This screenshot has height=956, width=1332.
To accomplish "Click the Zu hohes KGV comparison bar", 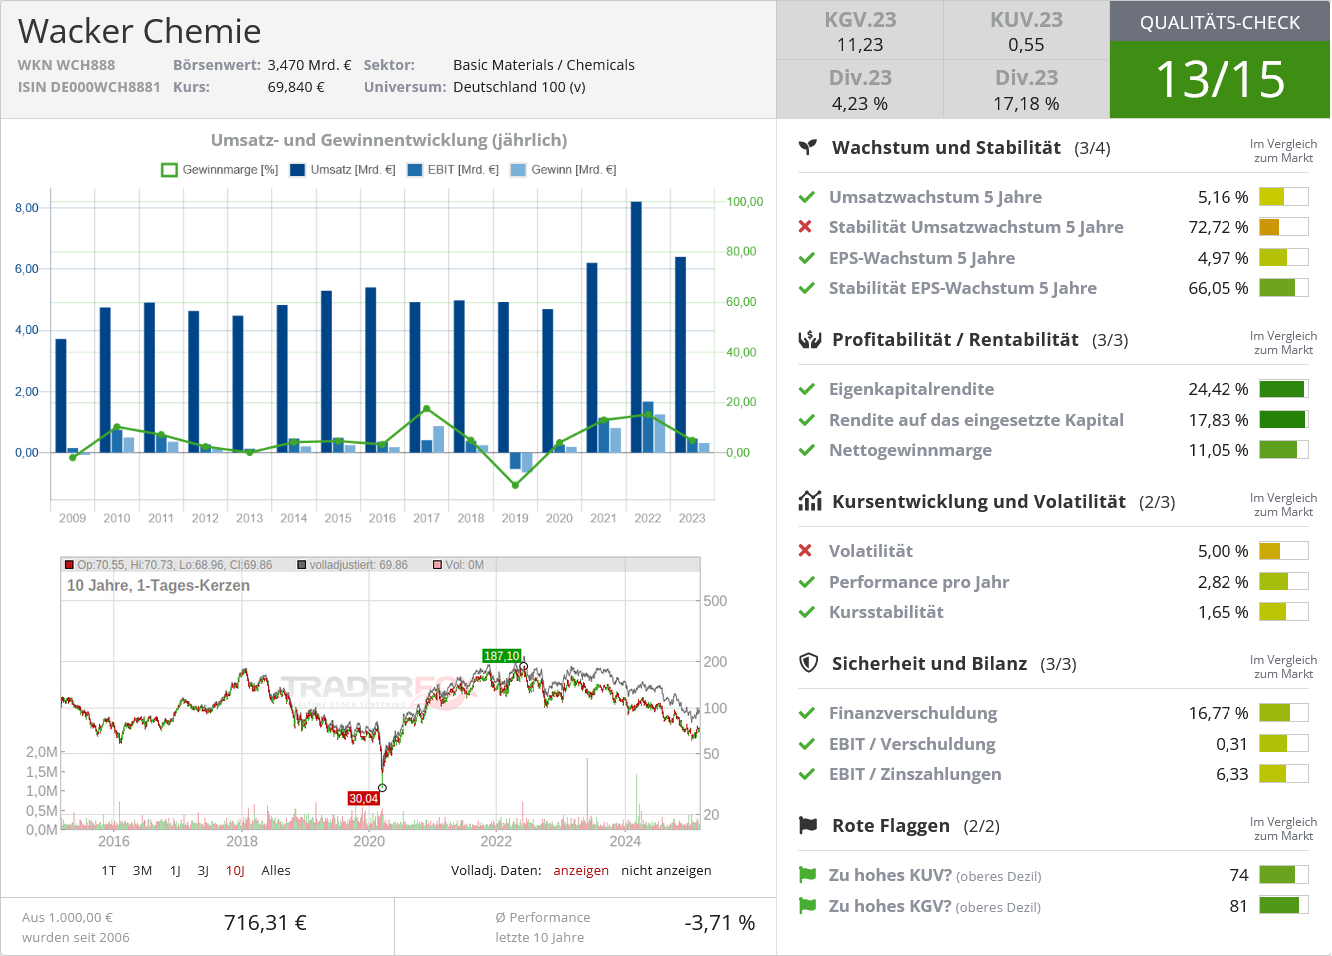I will point(1284,906).
